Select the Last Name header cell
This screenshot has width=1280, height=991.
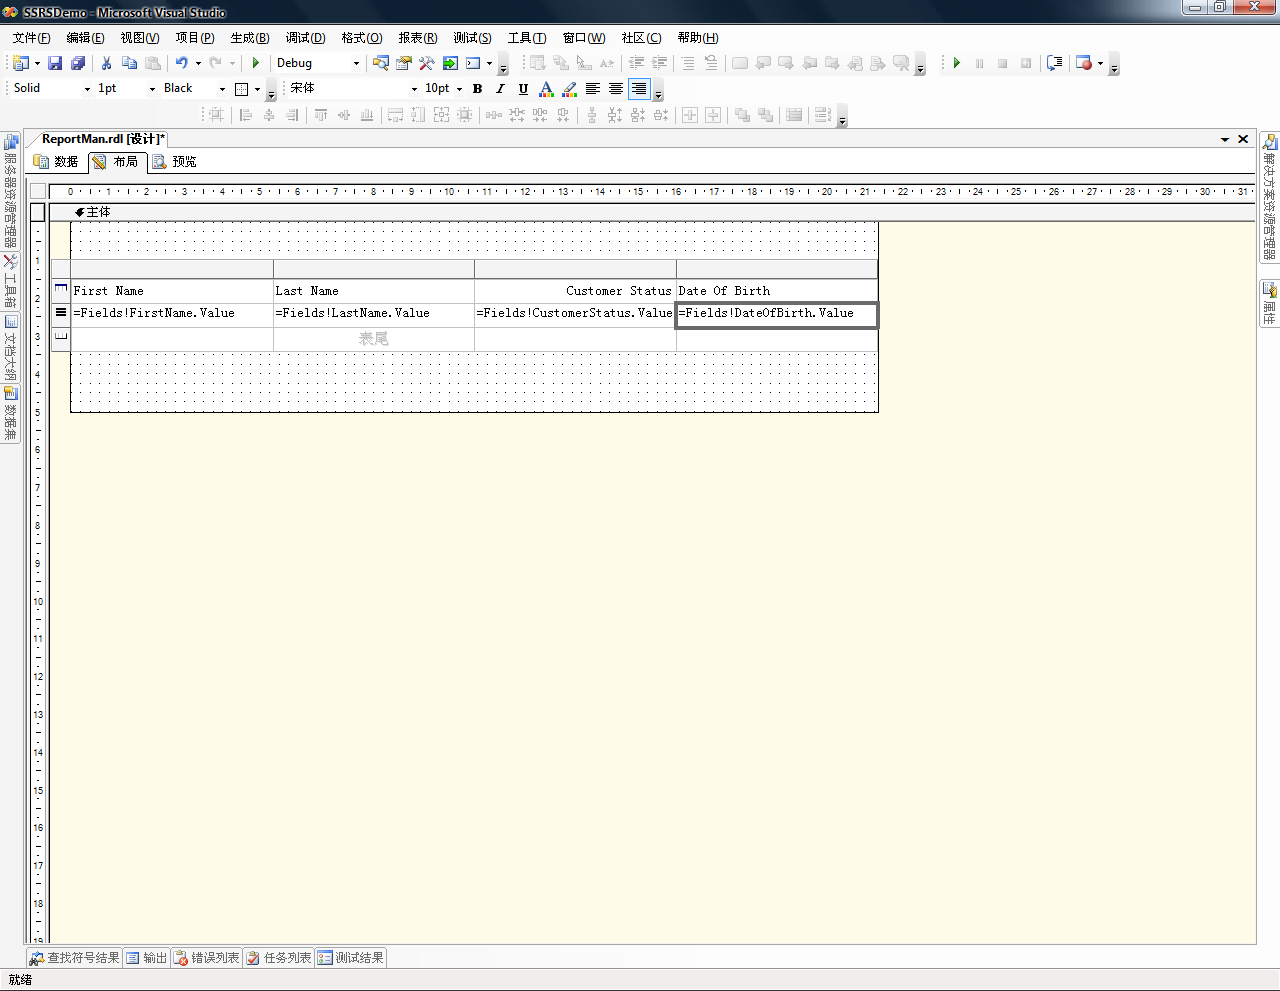[x=374, y=291]
